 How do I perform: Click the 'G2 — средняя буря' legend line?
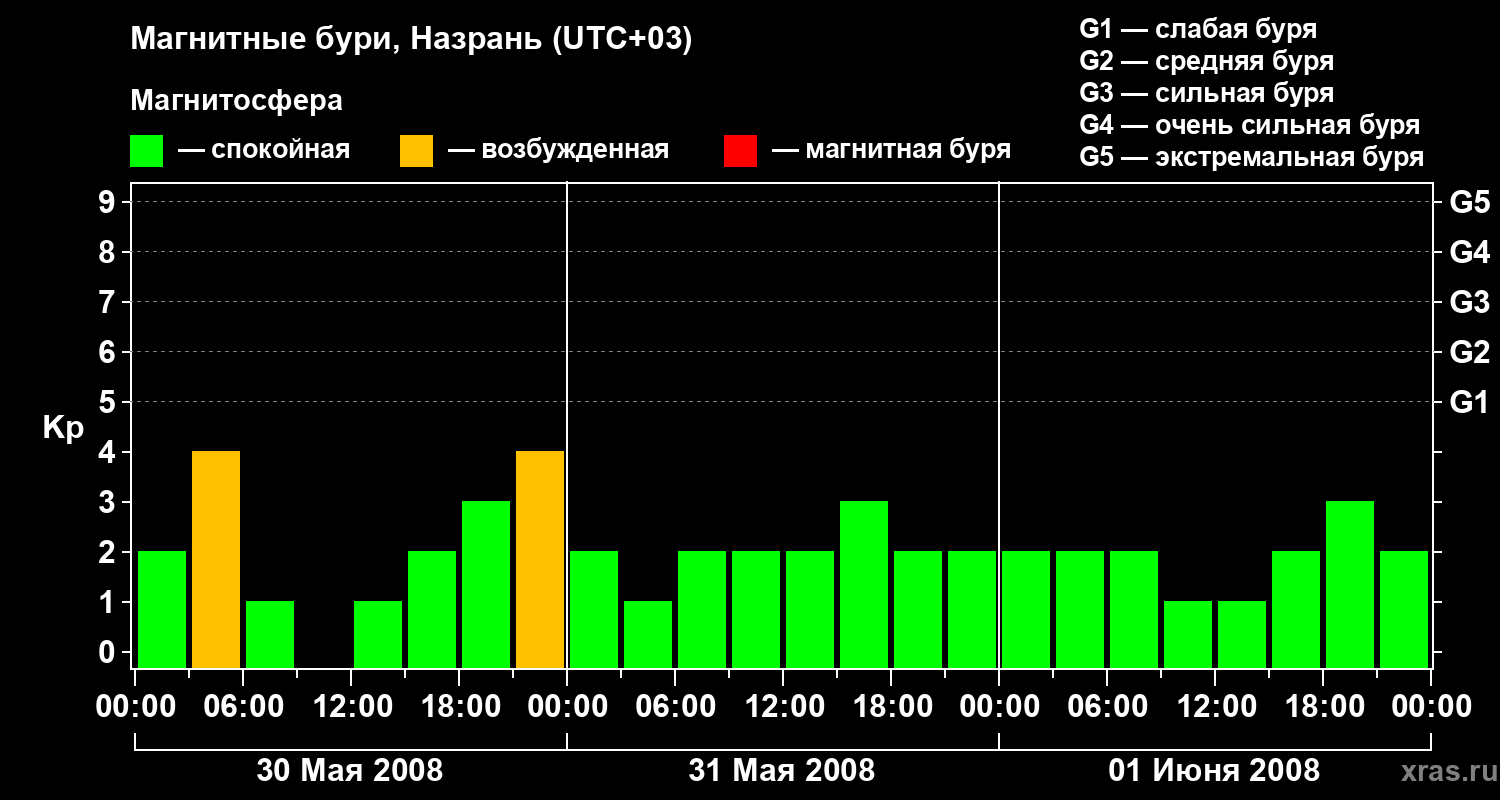(1206, 61)
